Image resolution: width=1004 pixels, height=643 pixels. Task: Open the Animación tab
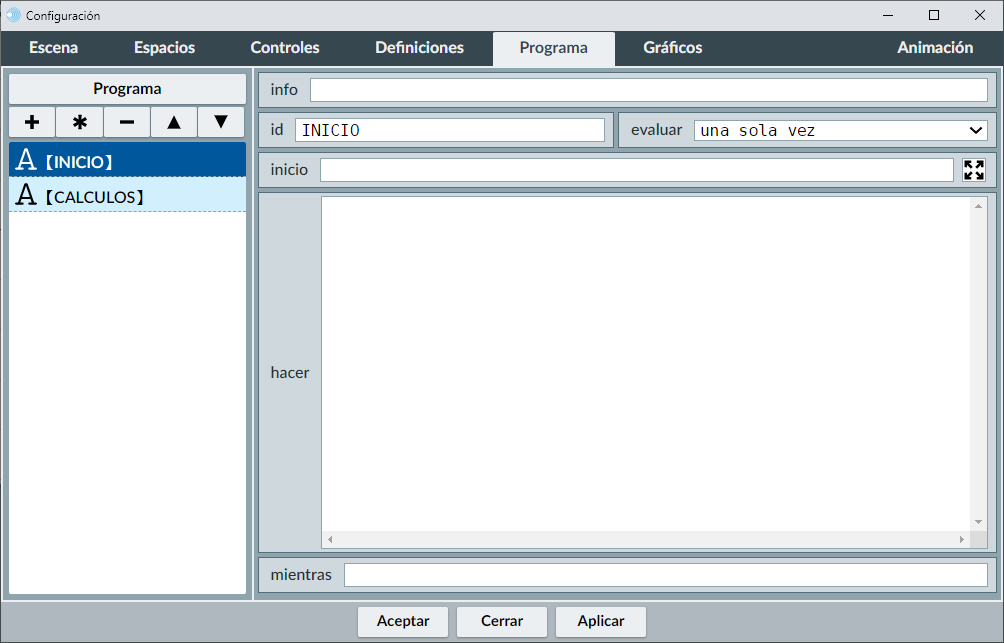(934, 48)
